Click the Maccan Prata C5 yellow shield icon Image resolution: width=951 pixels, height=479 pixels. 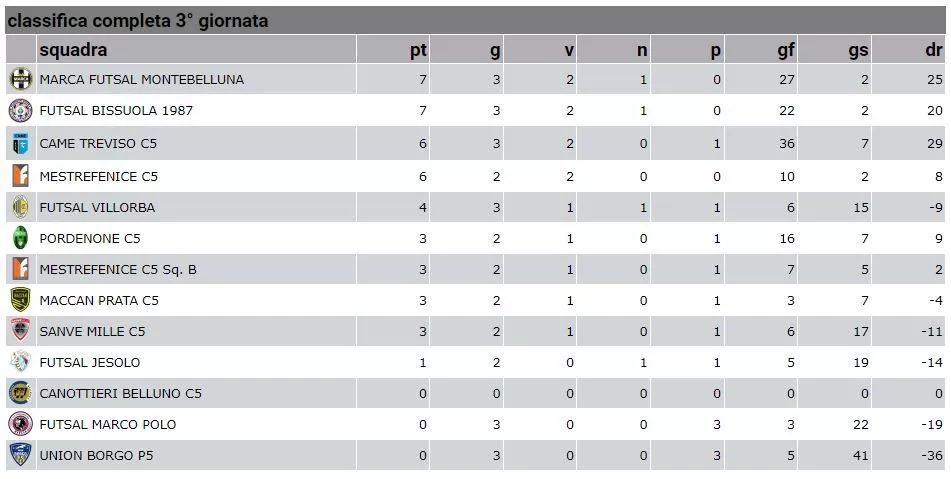[x=21, y=300]
